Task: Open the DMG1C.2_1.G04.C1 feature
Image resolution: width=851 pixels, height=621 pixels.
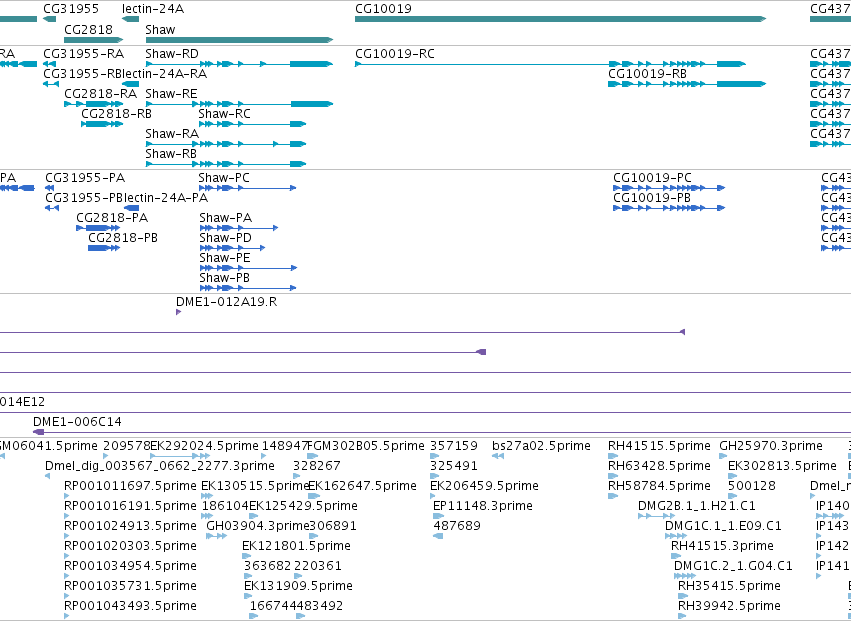Action: (x=685, y=575)
